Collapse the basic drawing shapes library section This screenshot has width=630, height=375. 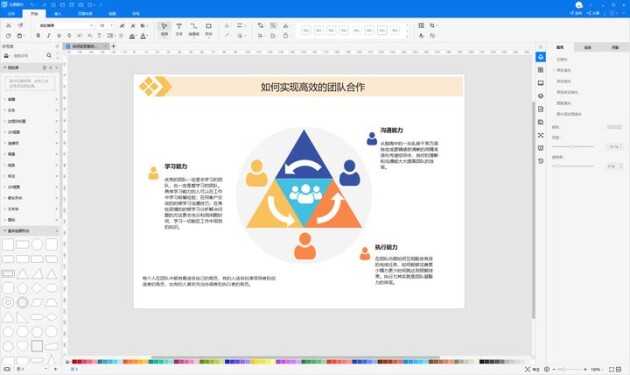[x=4, y=231]
